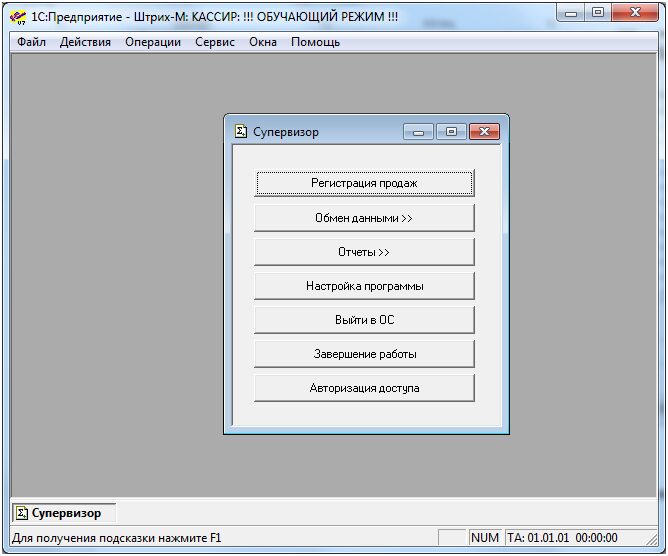Click the main window title ОБУЧАЮЩИЙ РЕЖИМ text
This screenshot has width=668, height=556.
(327, 17)
